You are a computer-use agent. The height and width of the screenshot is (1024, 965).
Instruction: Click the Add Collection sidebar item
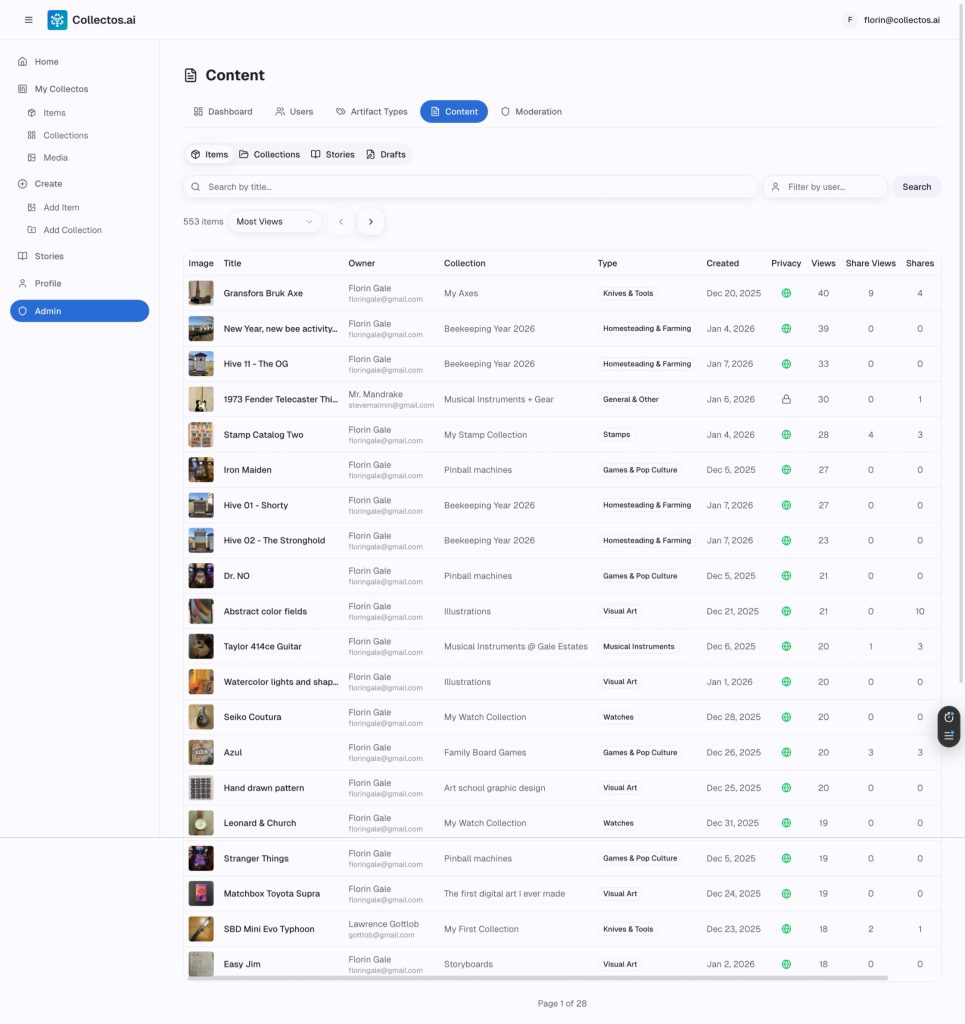point(72,230)
